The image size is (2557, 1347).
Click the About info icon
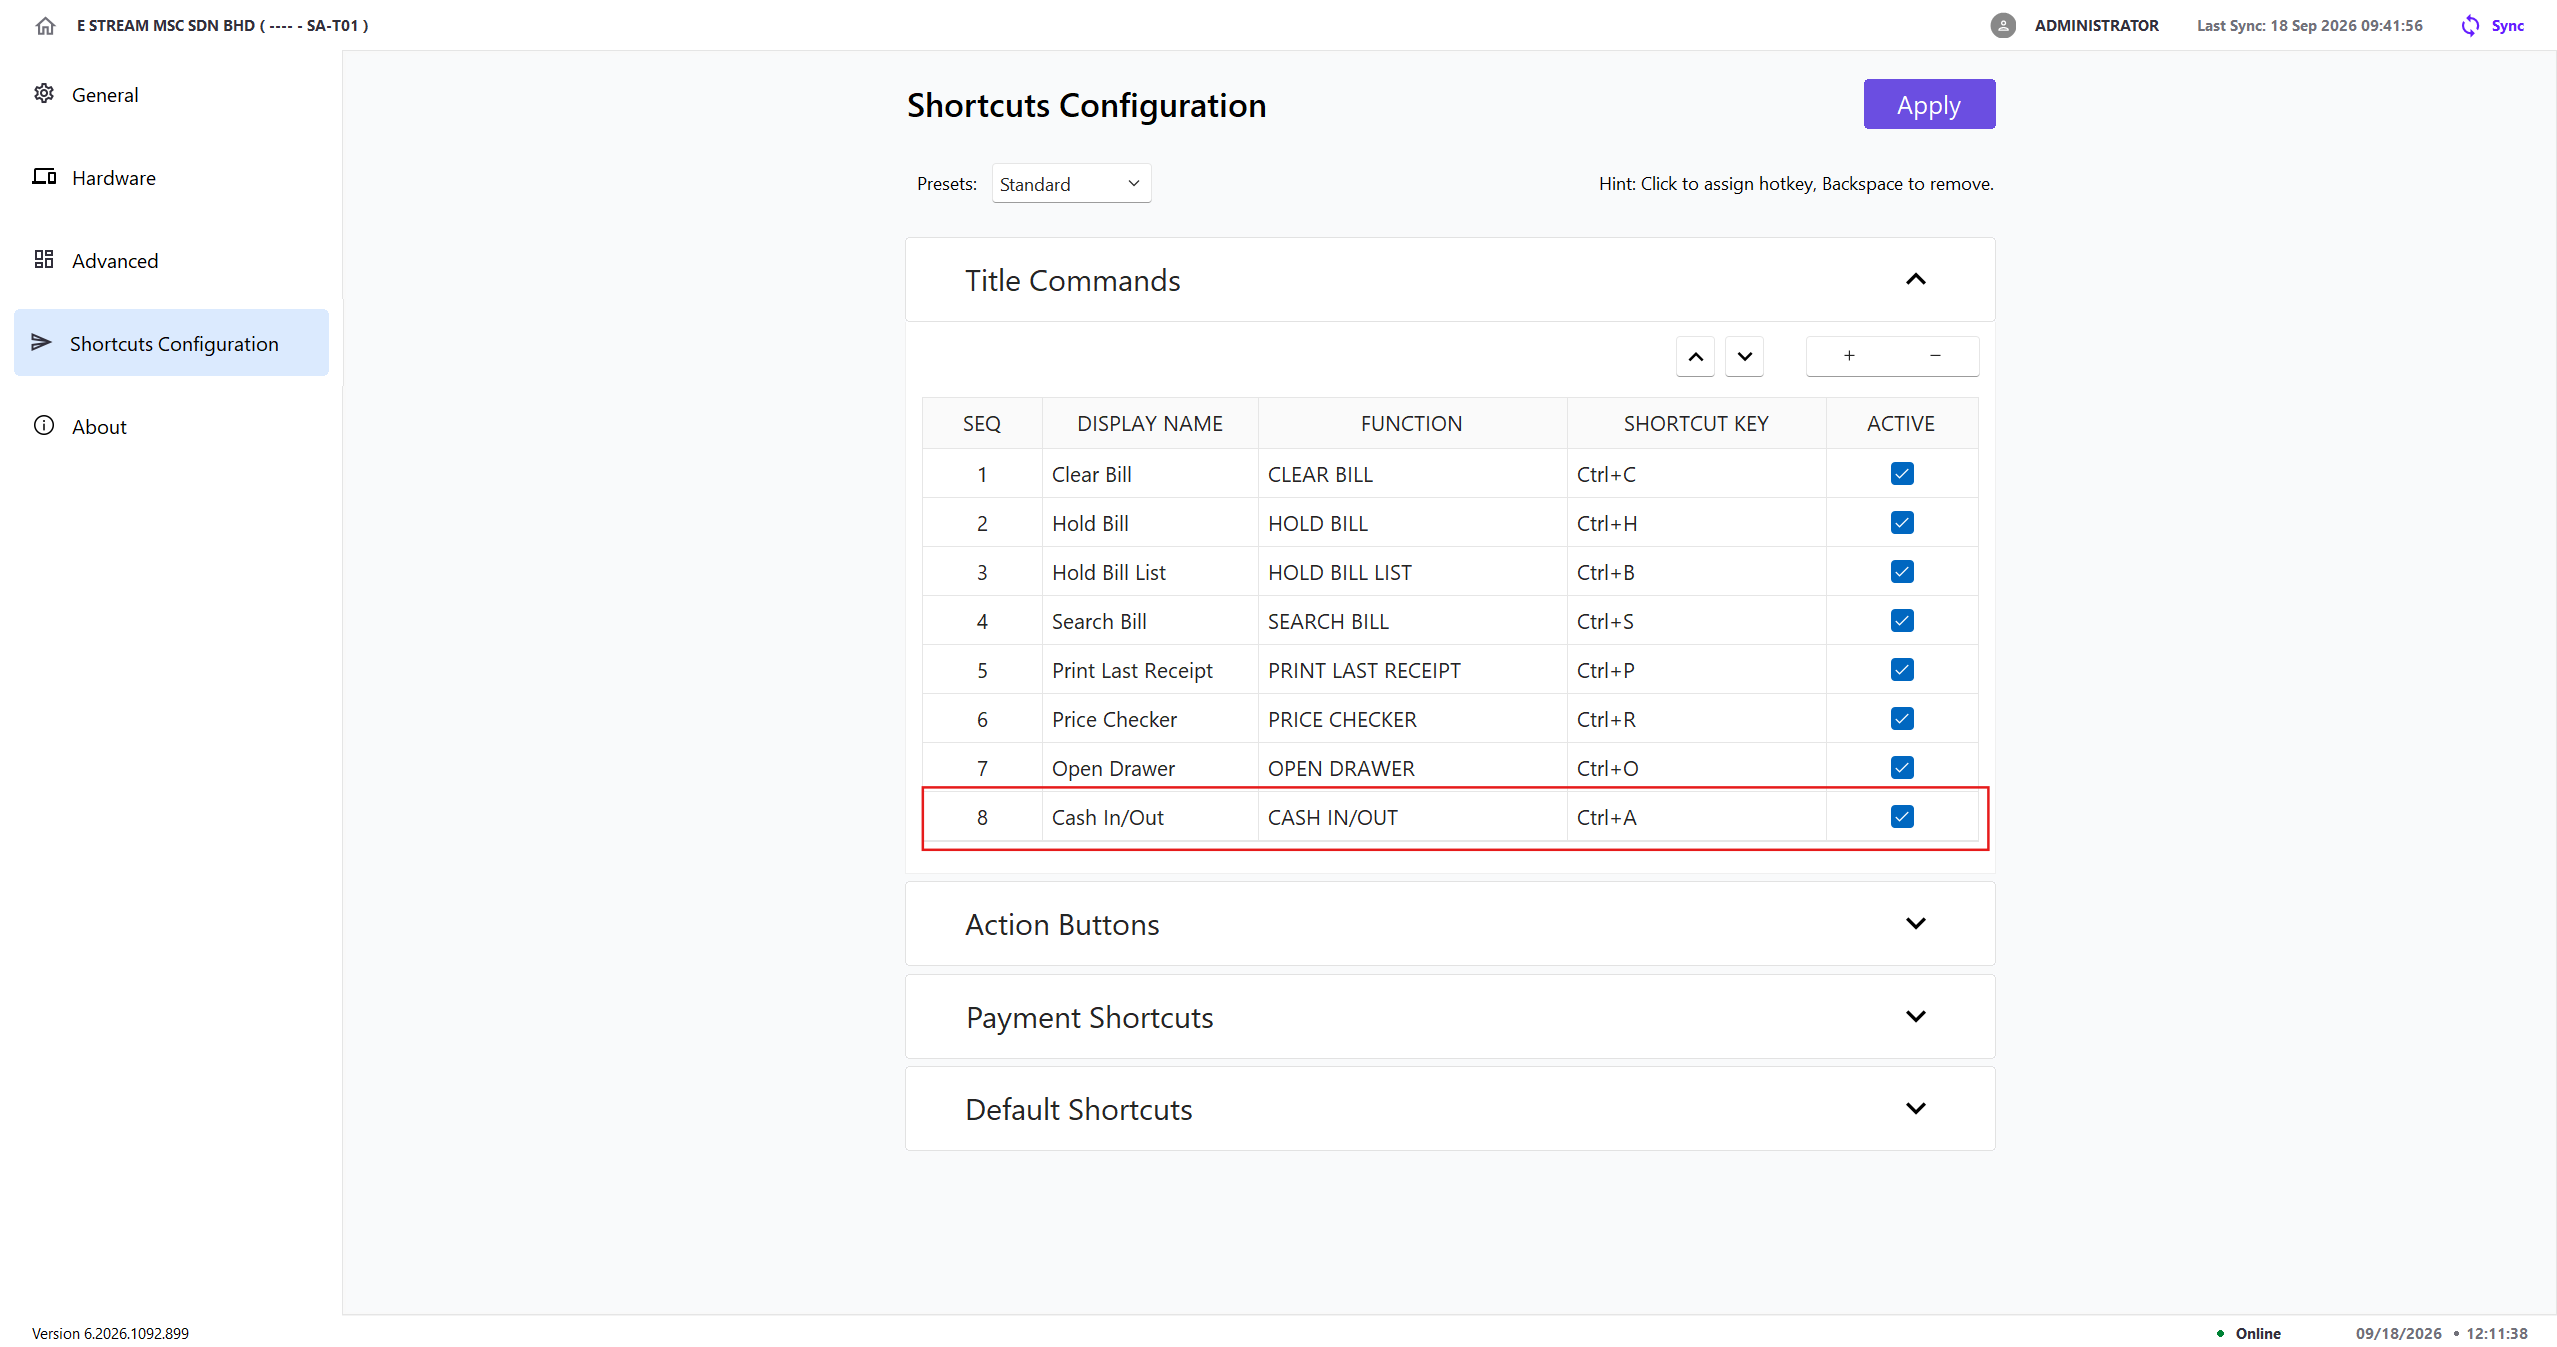point(44,426)
